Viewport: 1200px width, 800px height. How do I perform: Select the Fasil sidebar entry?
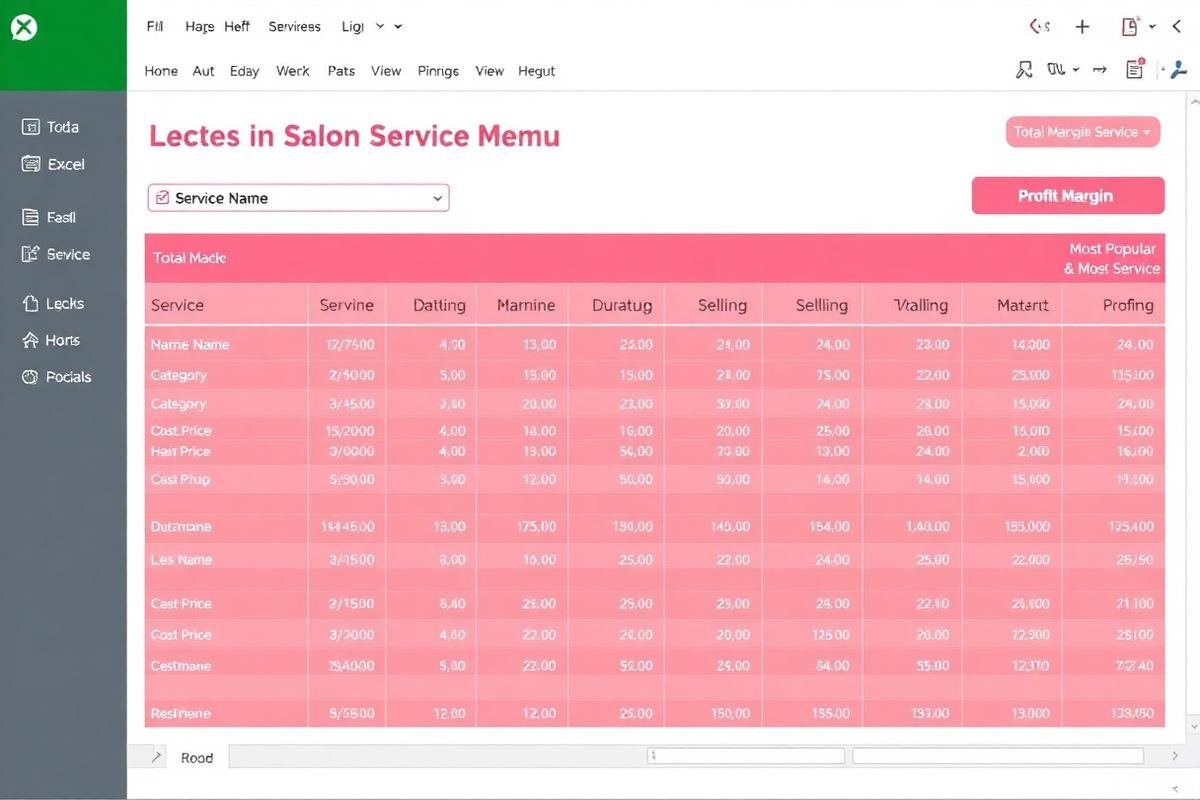click(x=48, y=217)
